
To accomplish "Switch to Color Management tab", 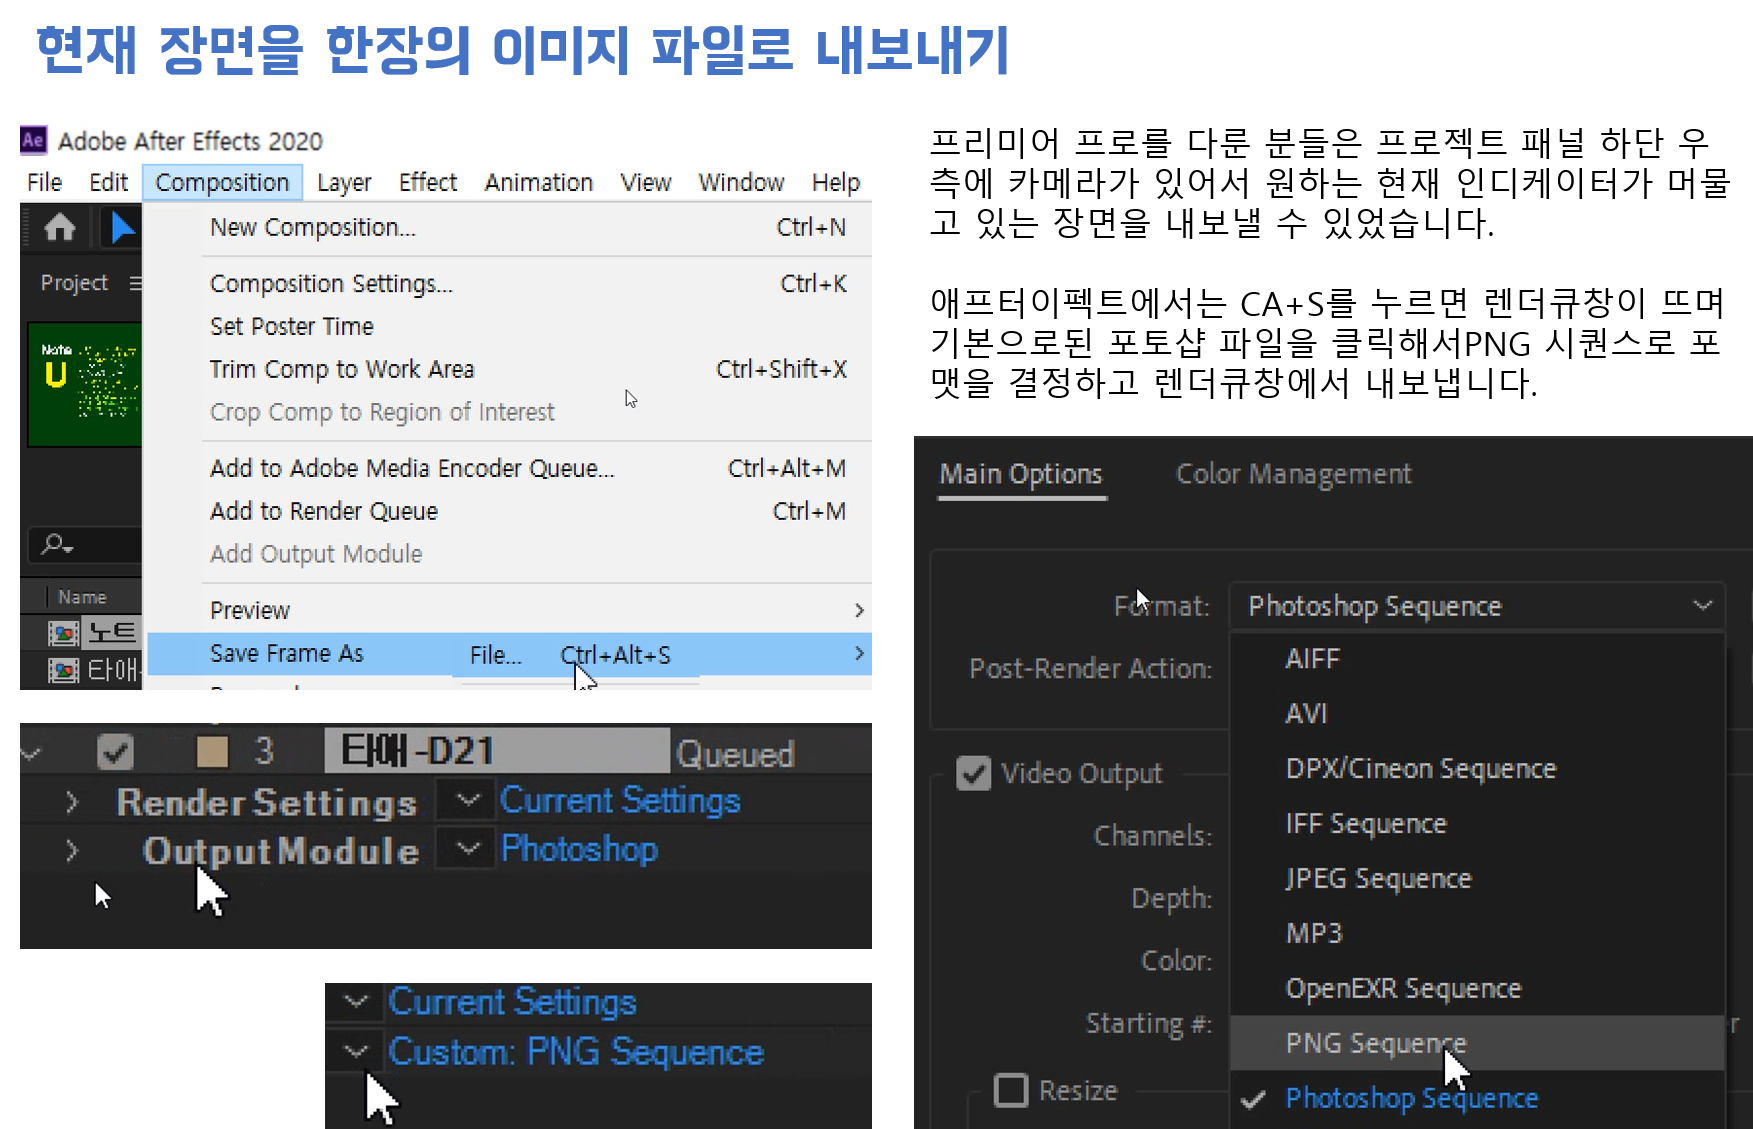I will pos(1293,474).
